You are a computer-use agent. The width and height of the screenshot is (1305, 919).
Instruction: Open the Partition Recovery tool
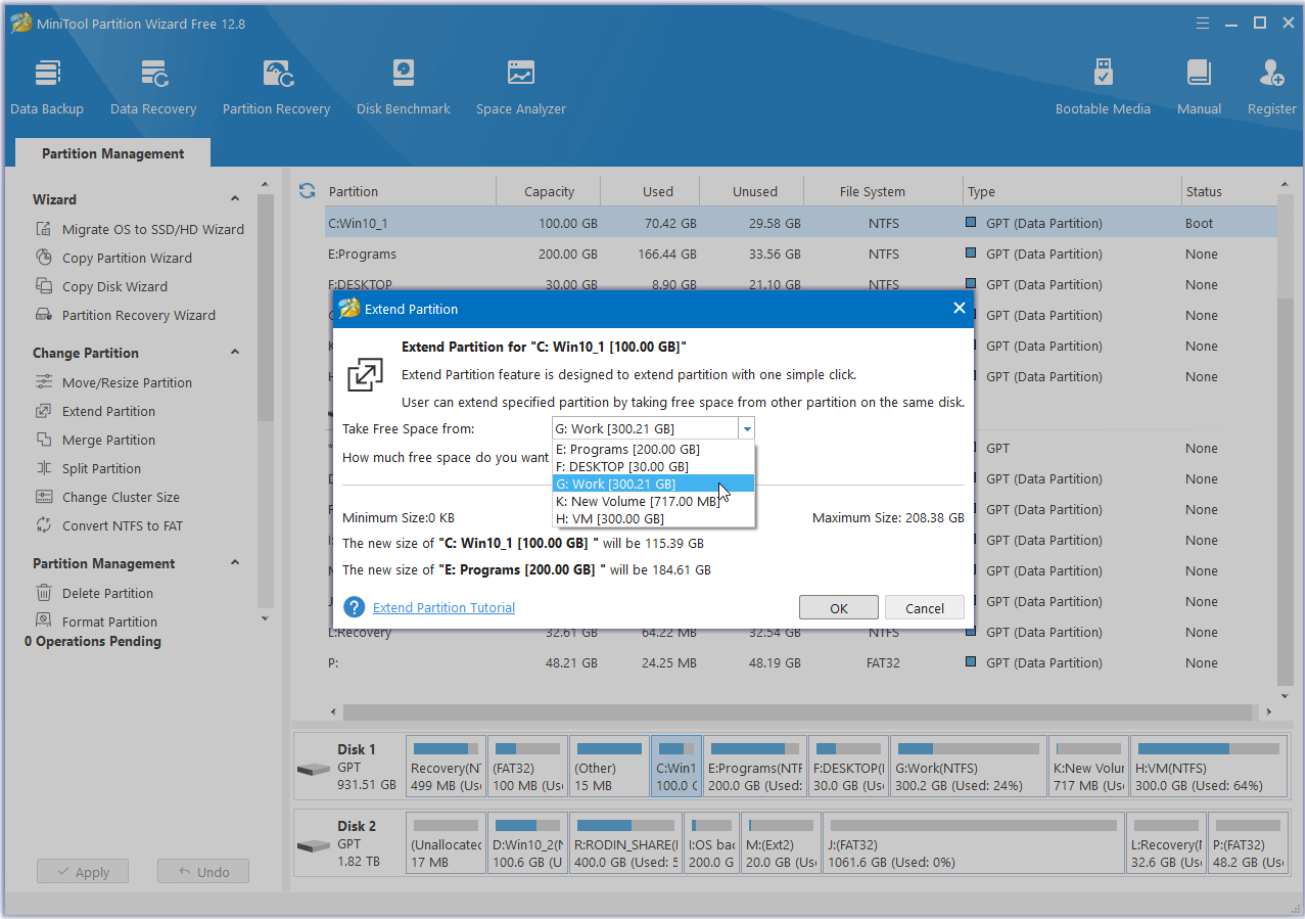276,87
